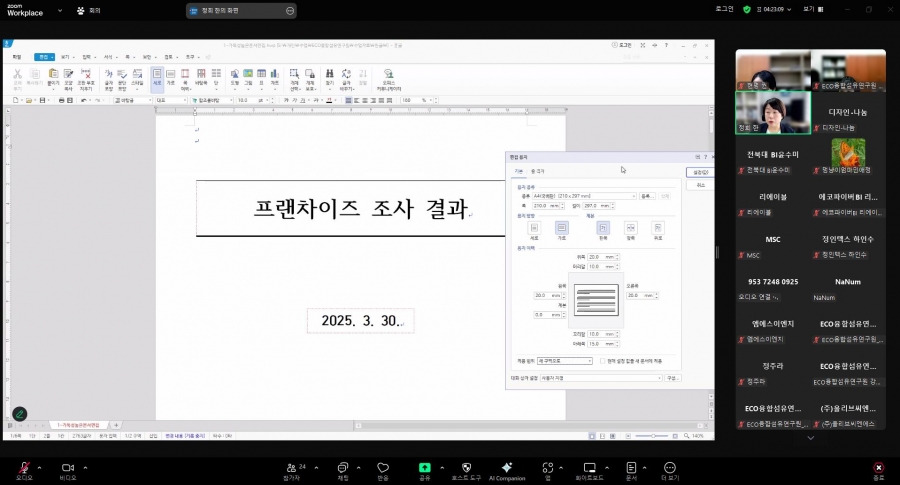Click the Zoom 공유 (share screen) button

(x=424, y=470)
